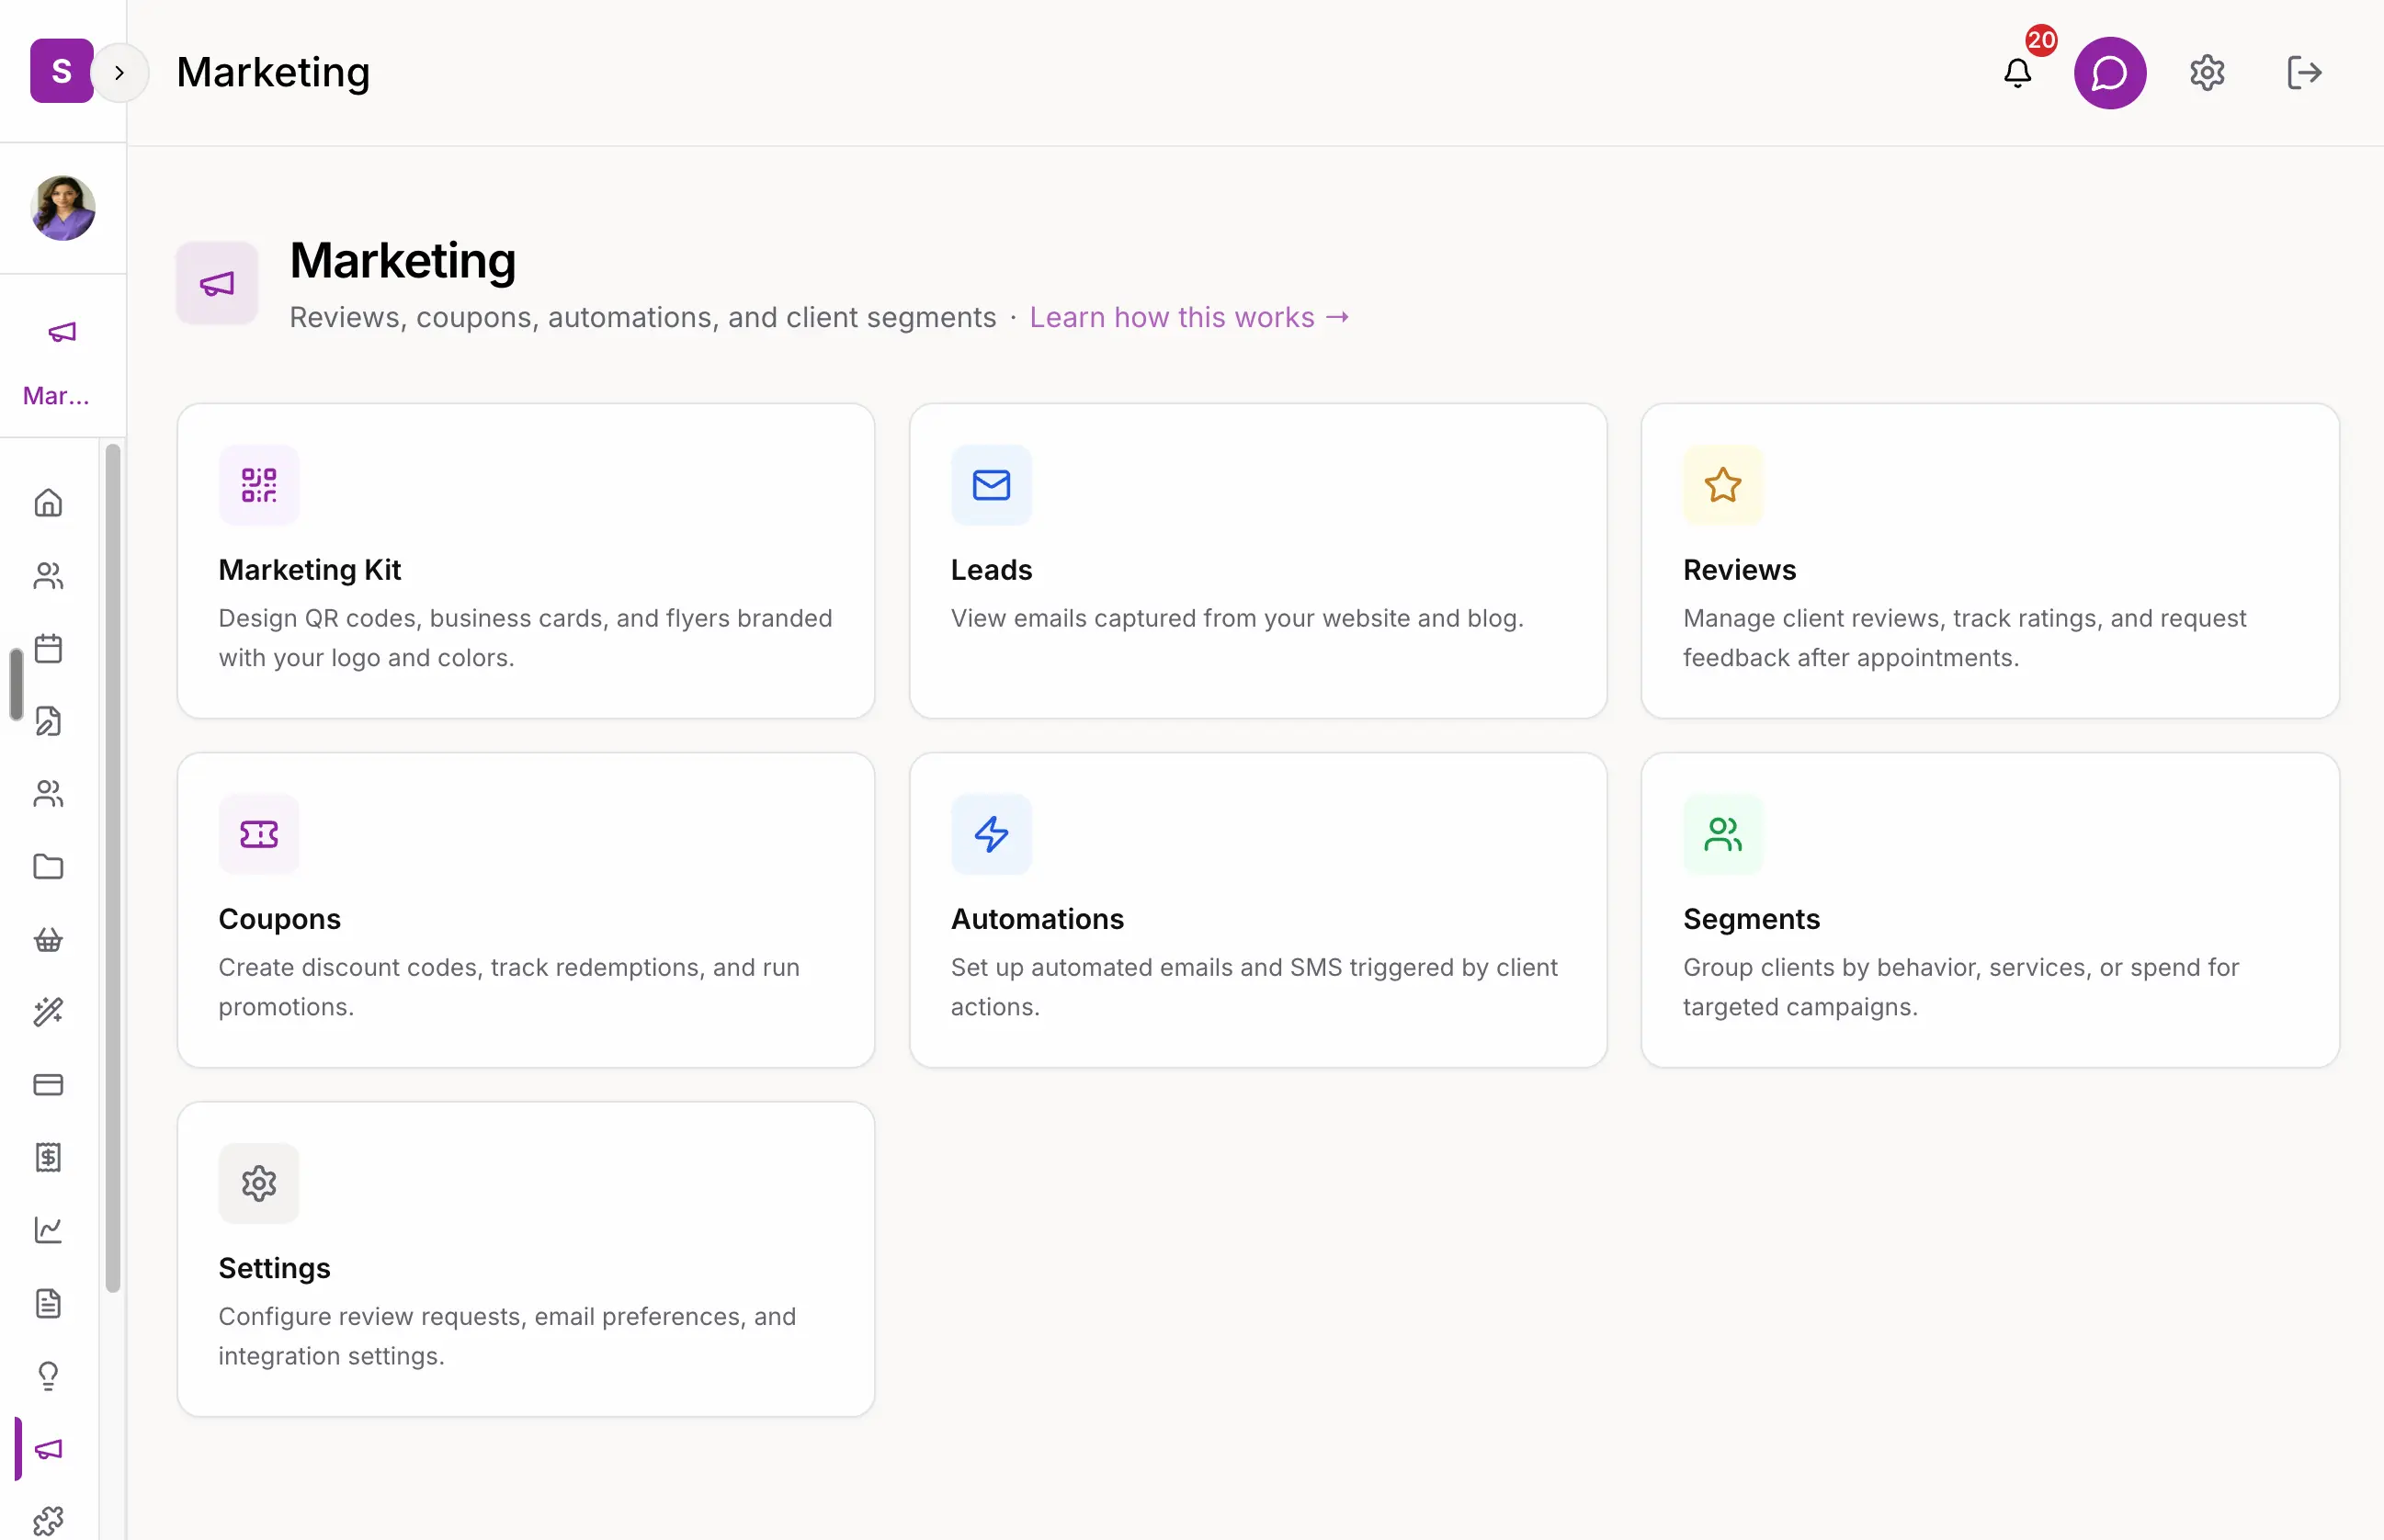This screenshot has height=1540, width=2384.
Task: Click the sidebar vertical scrollbar
Action: [x=113, y=868]
